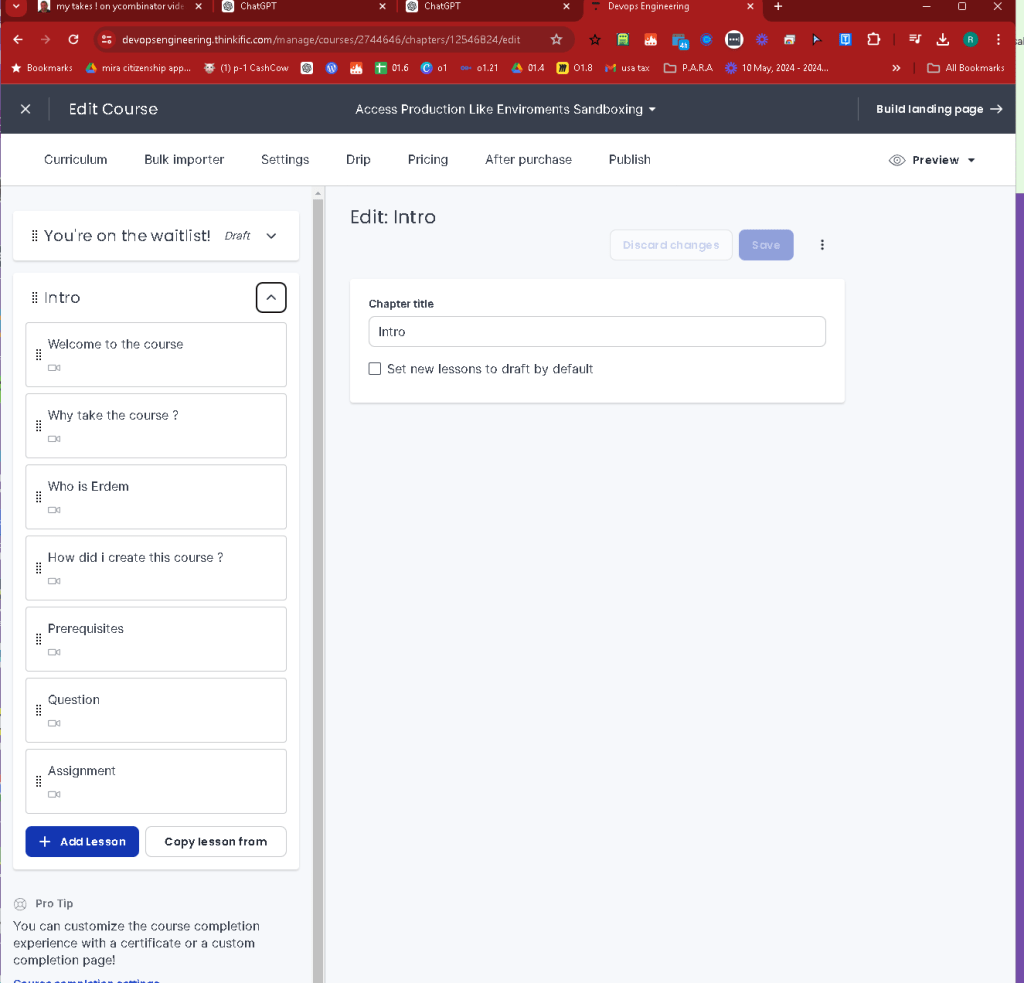Open a new browser tab

tap(778, 7)
